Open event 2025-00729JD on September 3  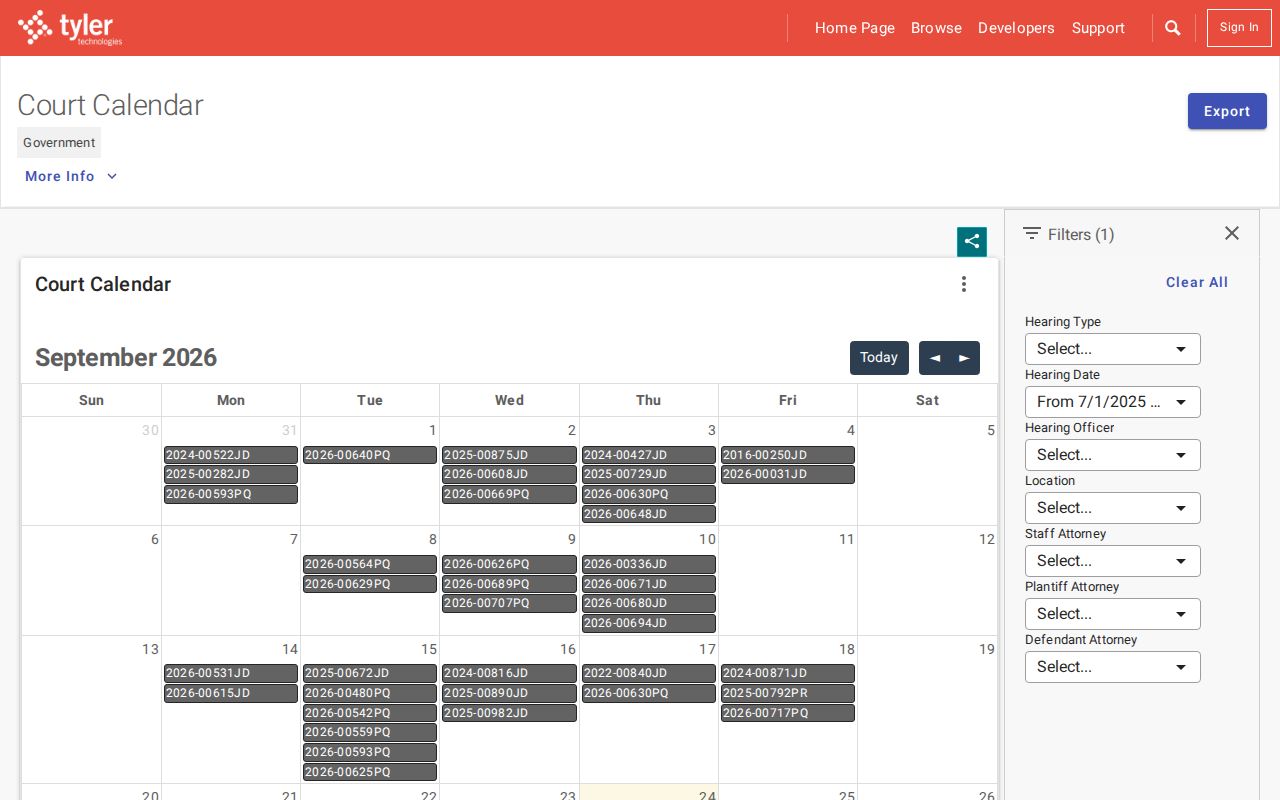(649, 474)
